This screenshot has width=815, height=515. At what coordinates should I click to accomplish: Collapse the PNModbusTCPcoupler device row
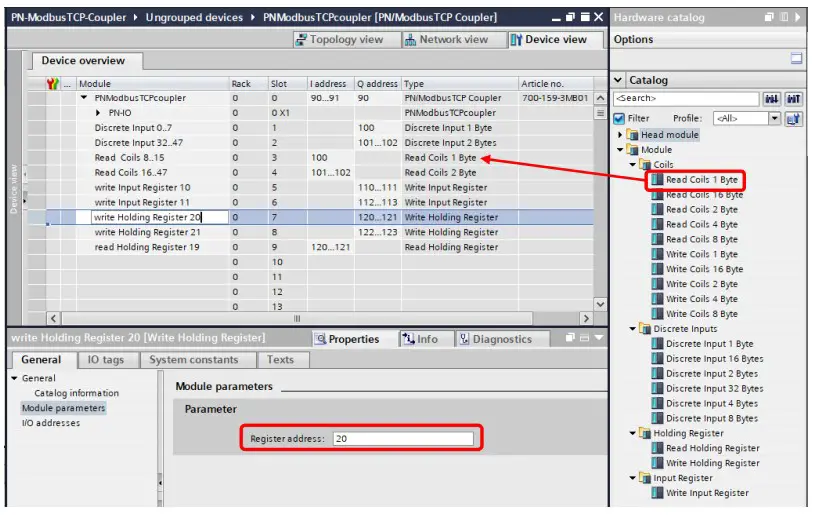pos(84,98)
